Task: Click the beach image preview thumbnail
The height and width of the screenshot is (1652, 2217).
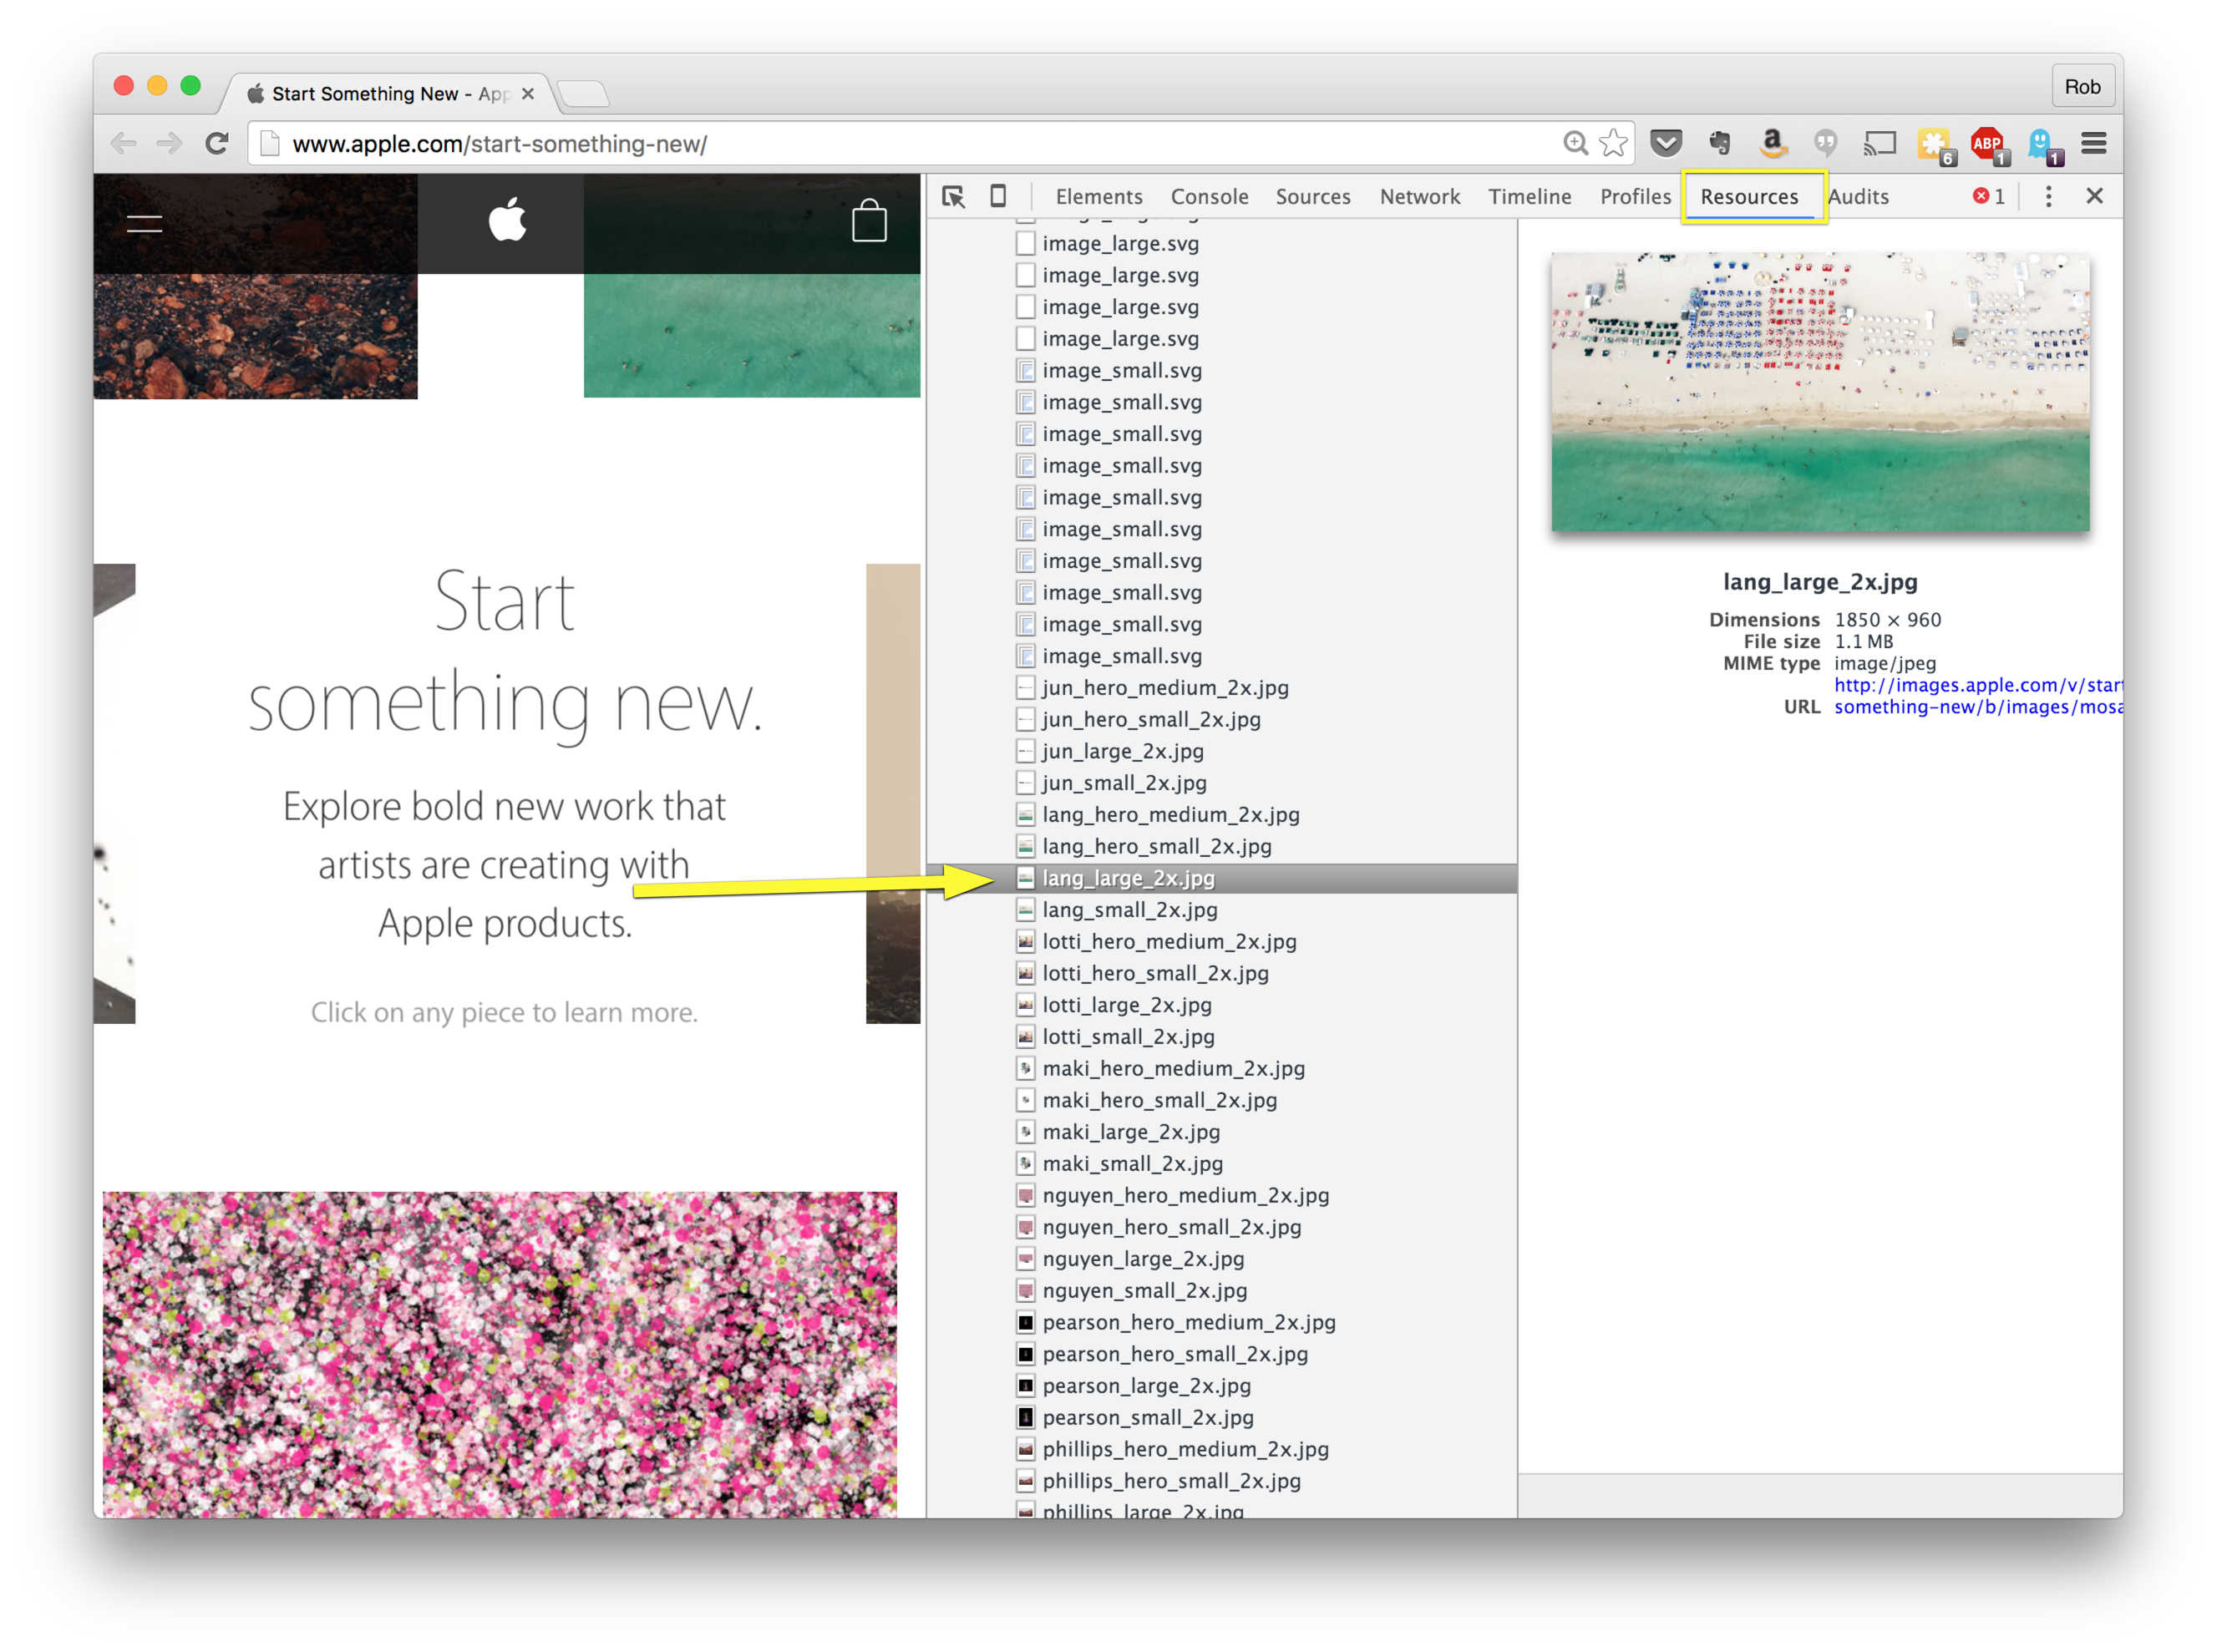Action: point(1819,392)
